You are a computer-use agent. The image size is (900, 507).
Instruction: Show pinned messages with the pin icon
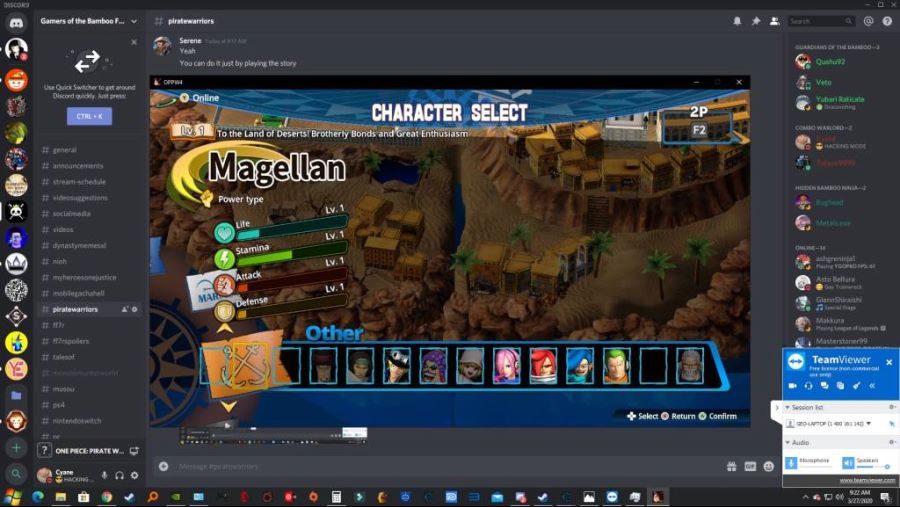pos(755,20)
